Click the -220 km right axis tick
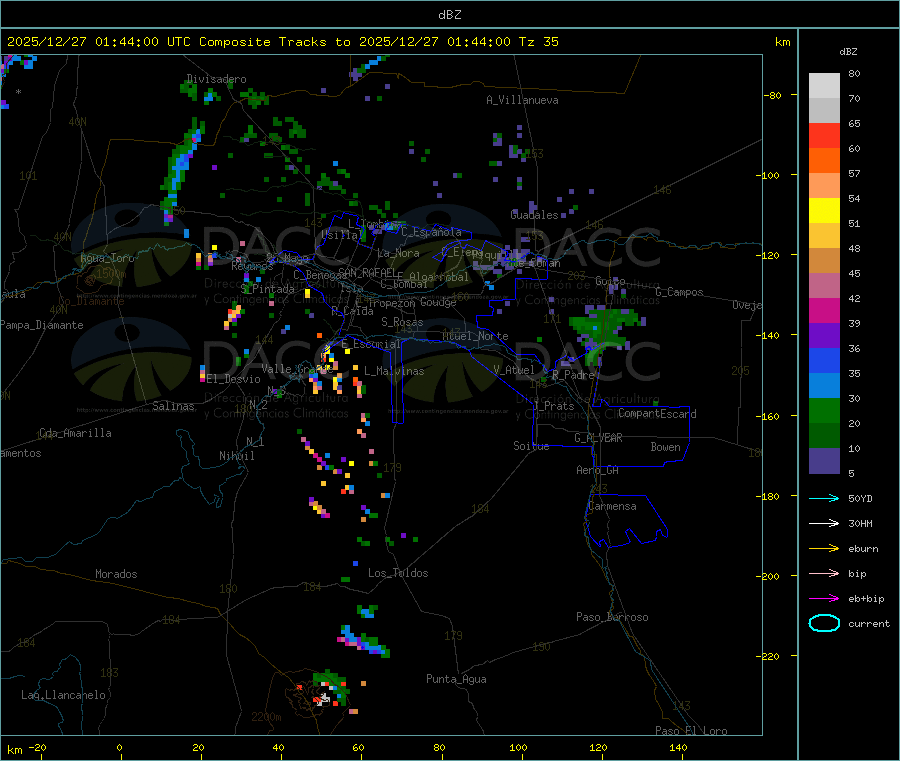 (x=771, y=656)
